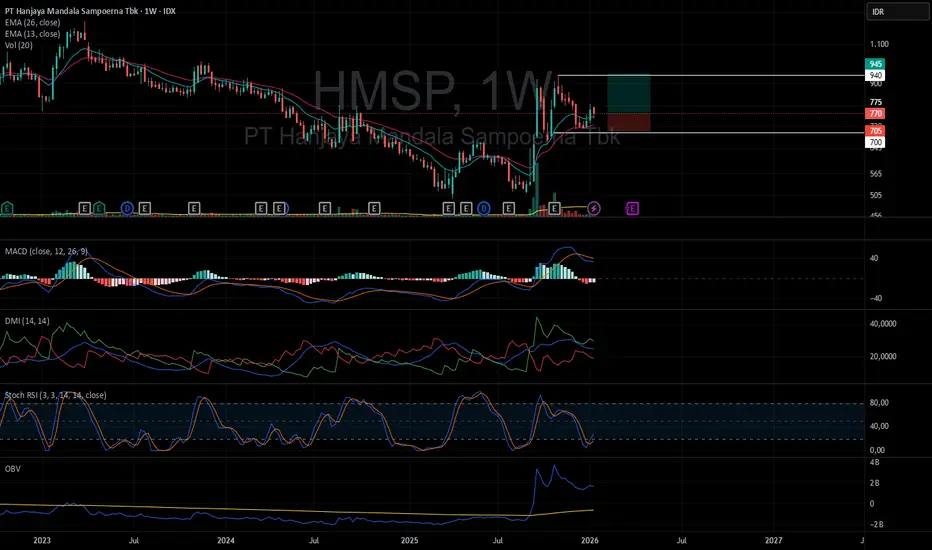Image resolution: width=932 pixels, height=550 pixels.
Task: Click the red 705 price label
Action: 875,131
